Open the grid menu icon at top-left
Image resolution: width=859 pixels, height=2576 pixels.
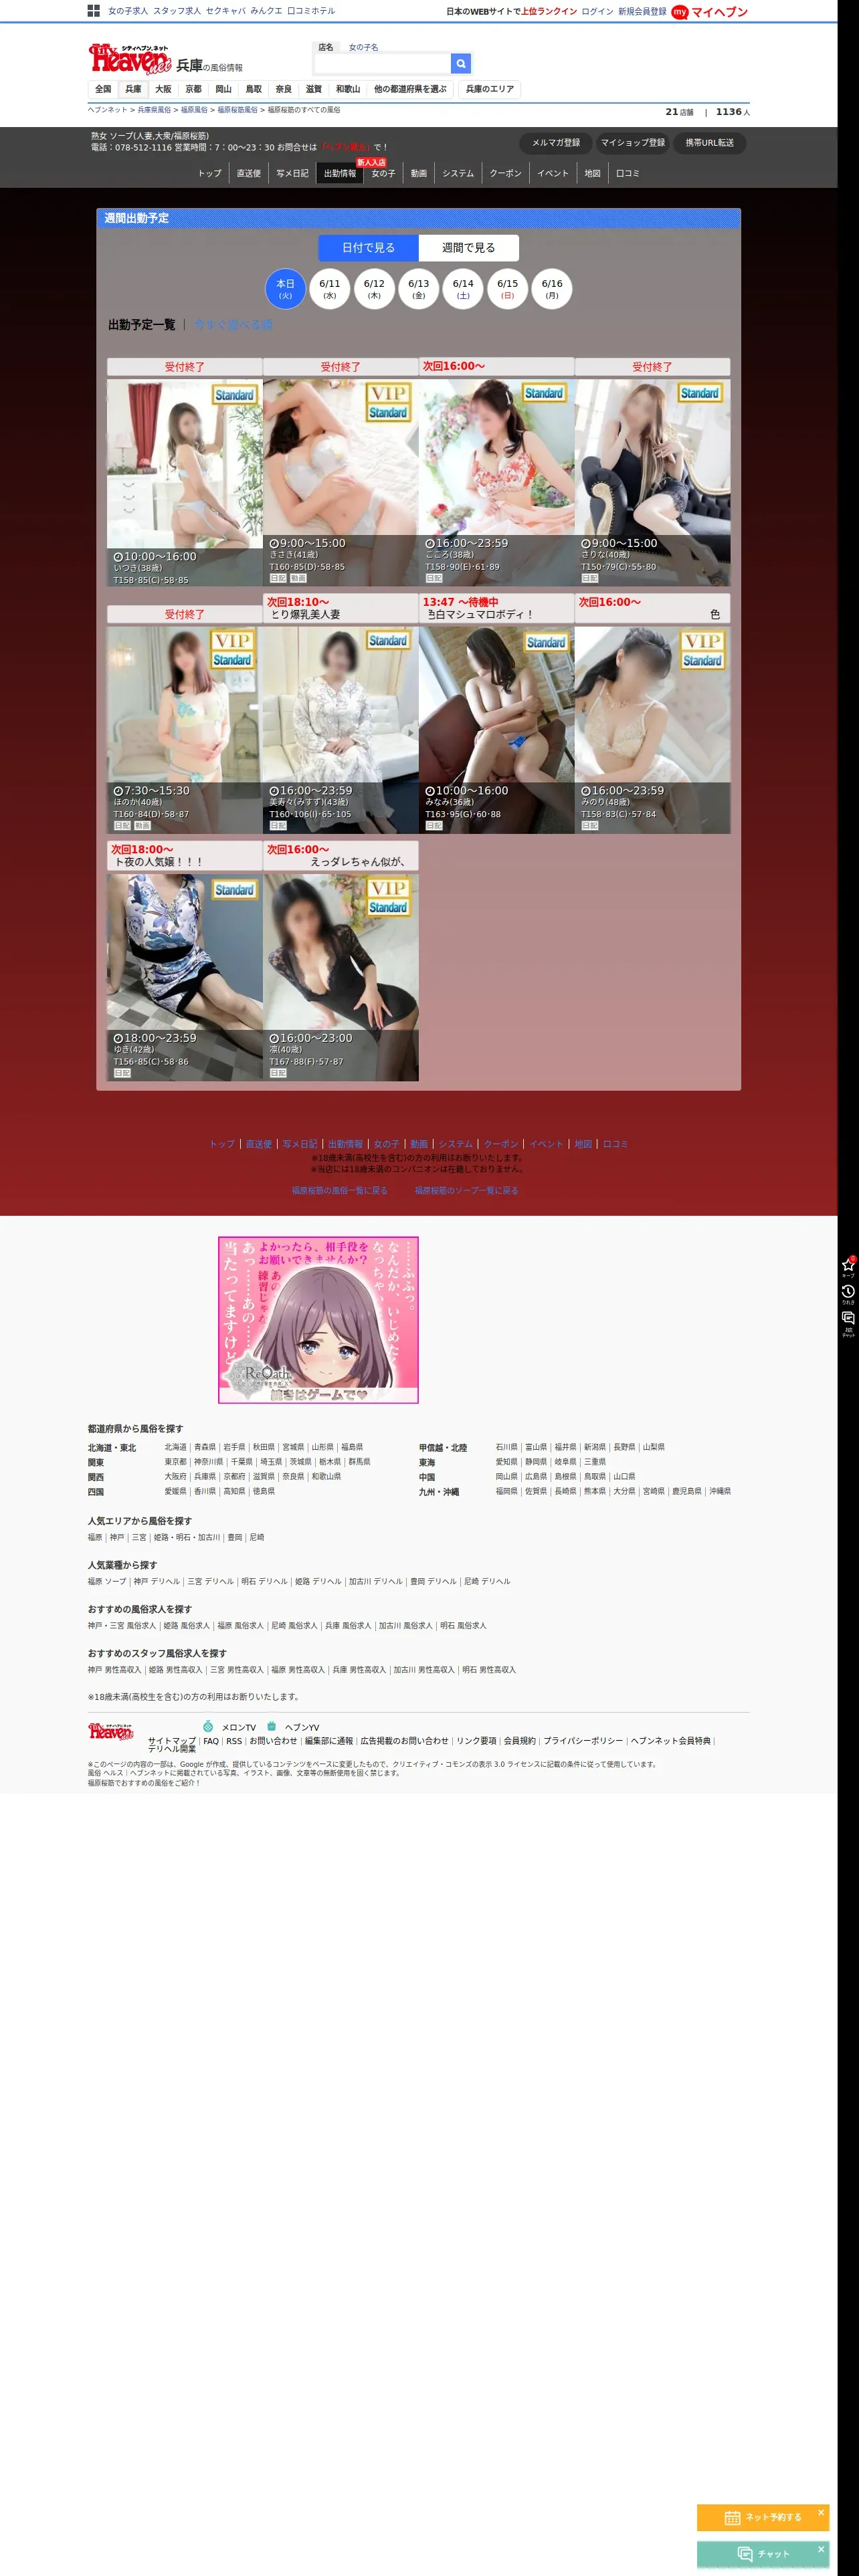click(x=93, y=11)
